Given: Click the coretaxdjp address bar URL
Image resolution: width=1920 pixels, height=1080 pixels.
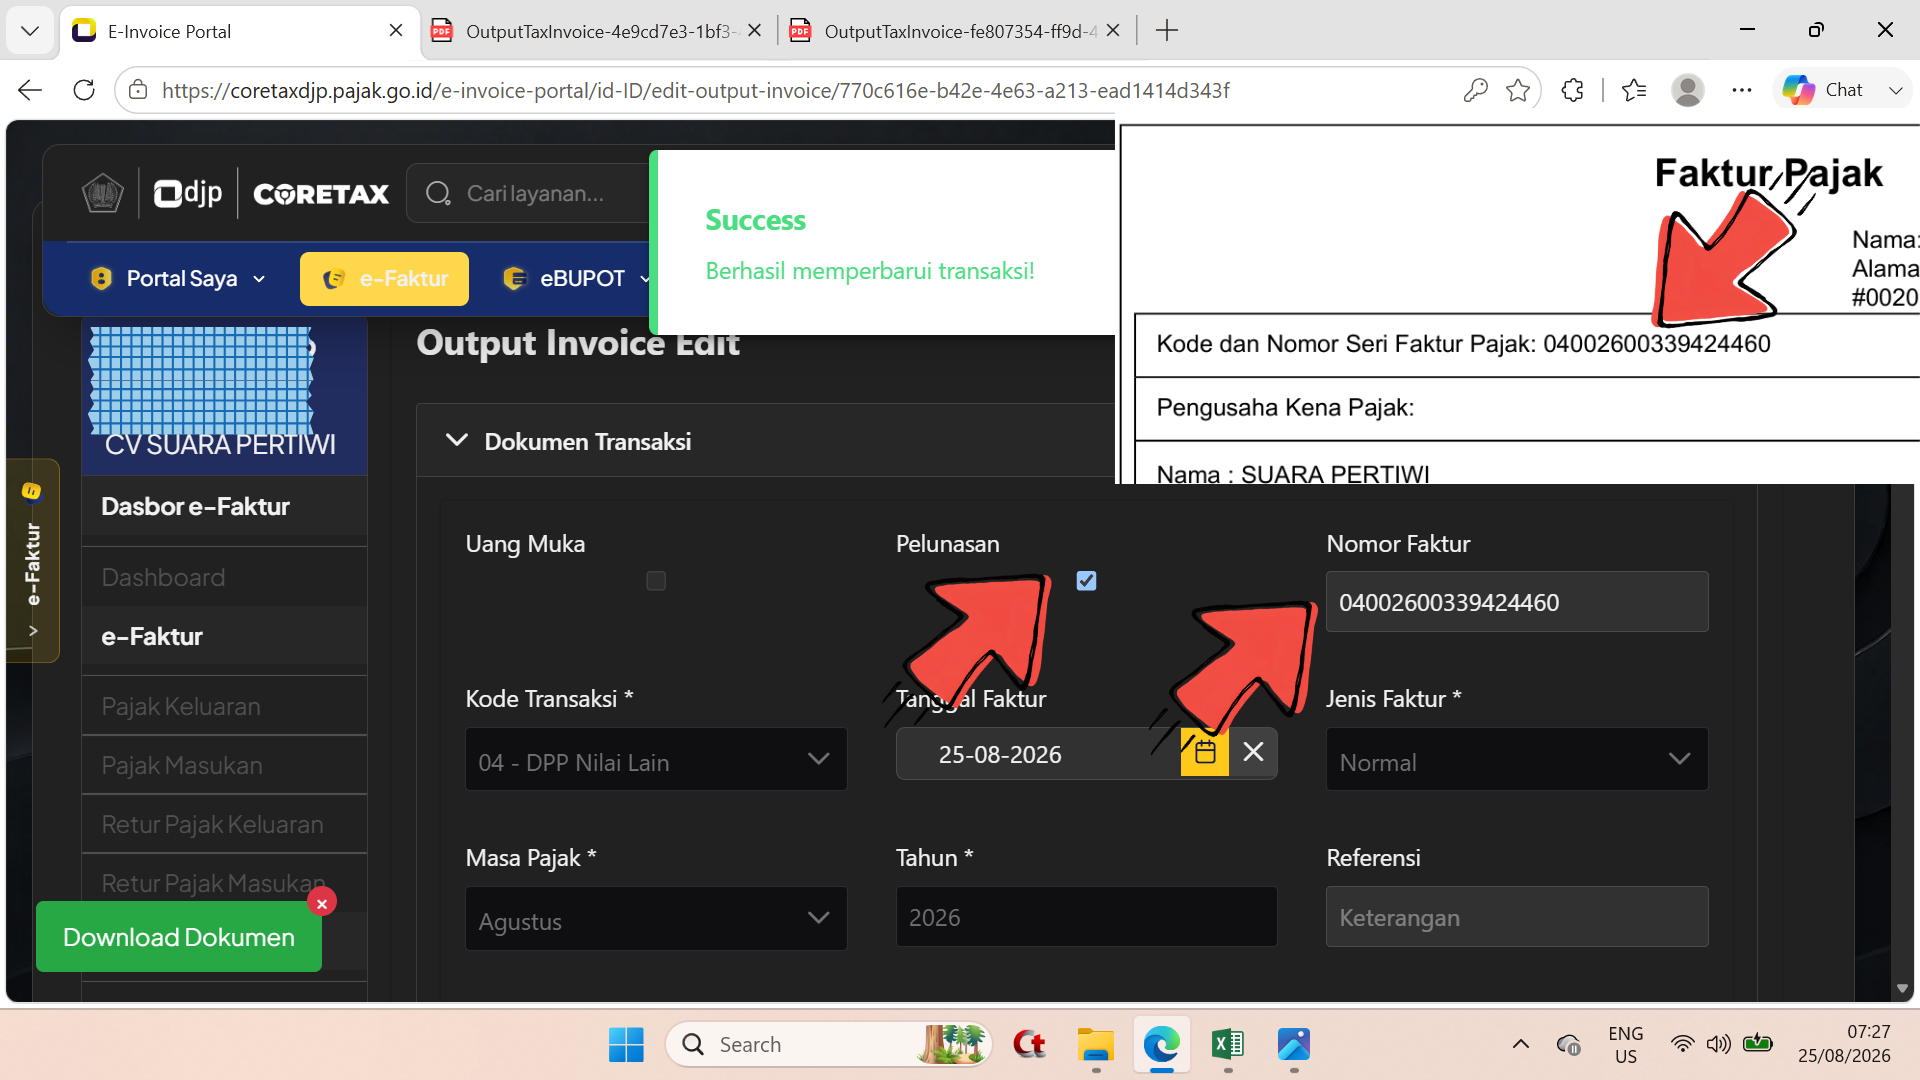Looking at the screenshot, I should point(696,91).
